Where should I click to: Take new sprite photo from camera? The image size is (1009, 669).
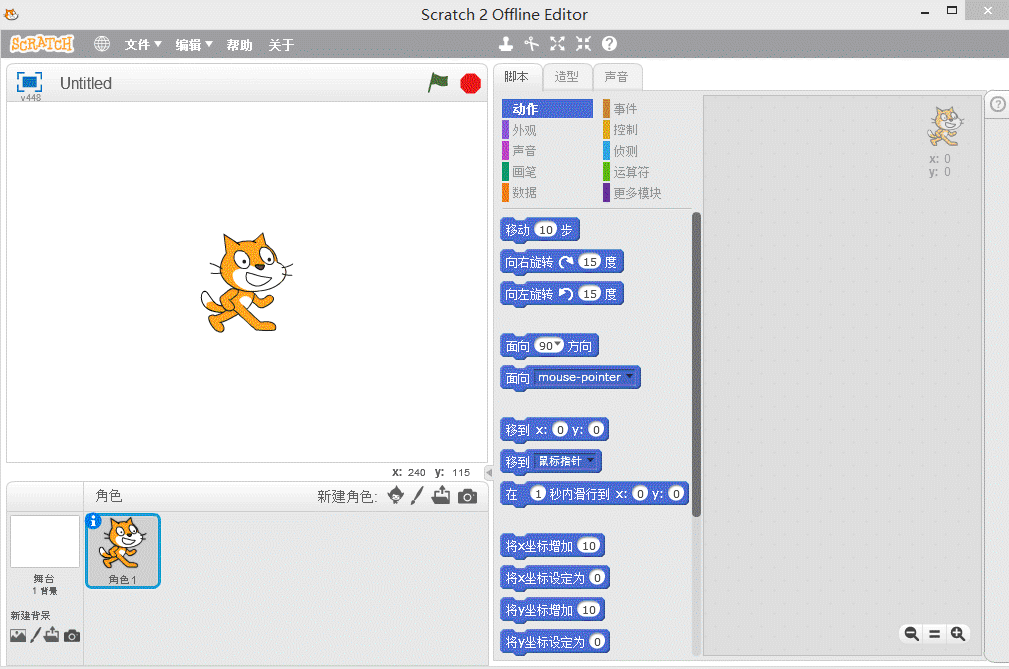468,496
